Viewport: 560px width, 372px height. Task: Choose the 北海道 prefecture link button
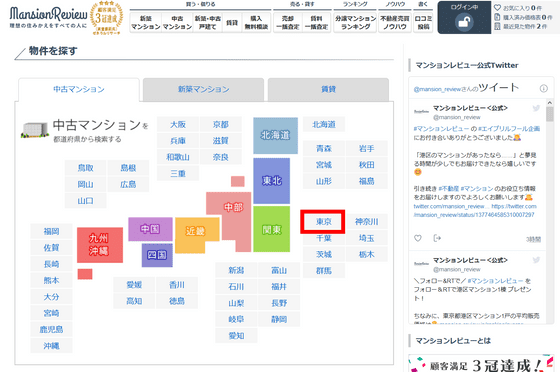pyautogui.click(x=324, y=125)
